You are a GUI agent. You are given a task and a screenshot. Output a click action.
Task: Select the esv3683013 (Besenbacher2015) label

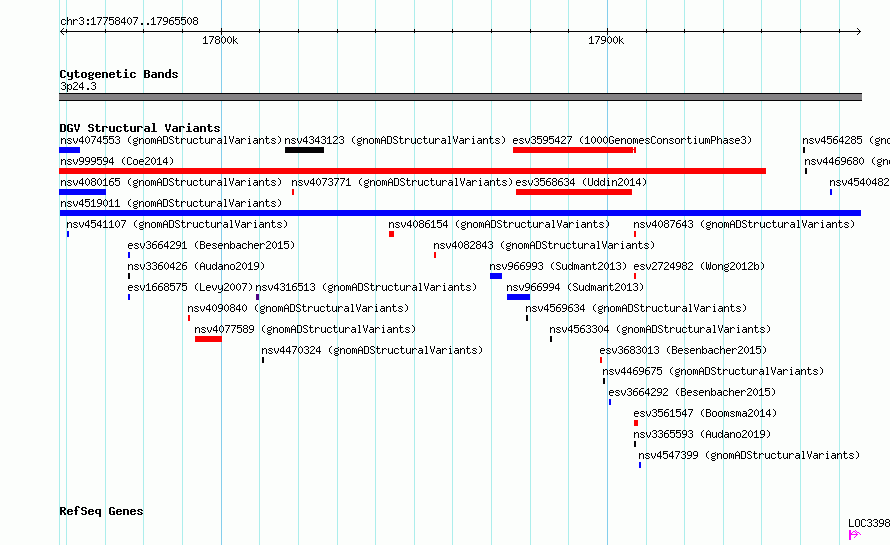[x=683, y=350]
